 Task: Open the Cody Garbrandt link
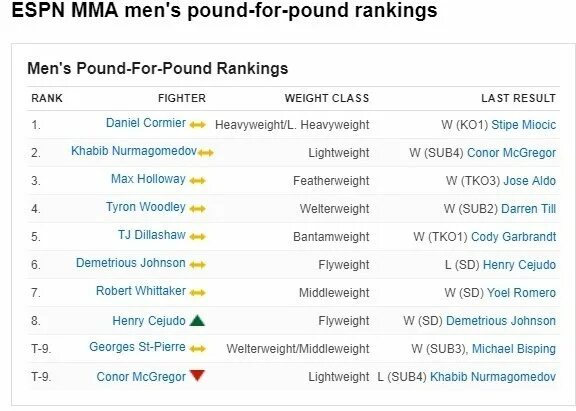[513, 237]
